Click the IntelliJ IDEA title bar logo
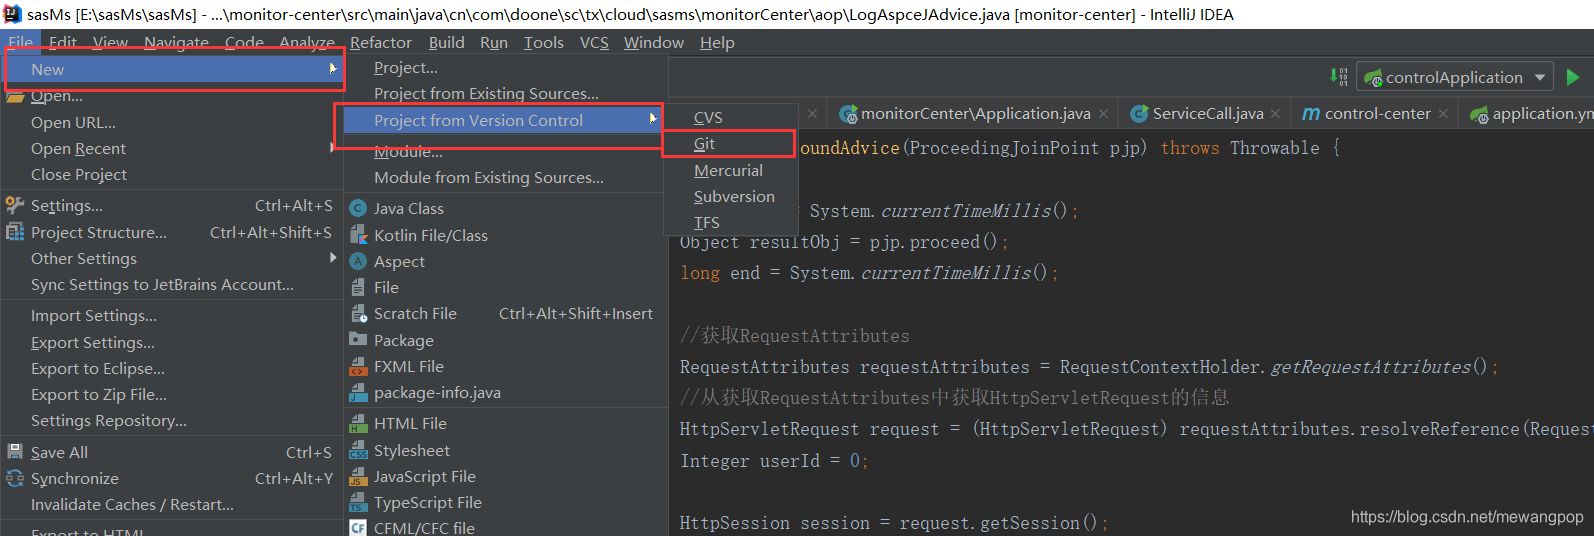The image size is (1594, 536). tap(13, 14)
